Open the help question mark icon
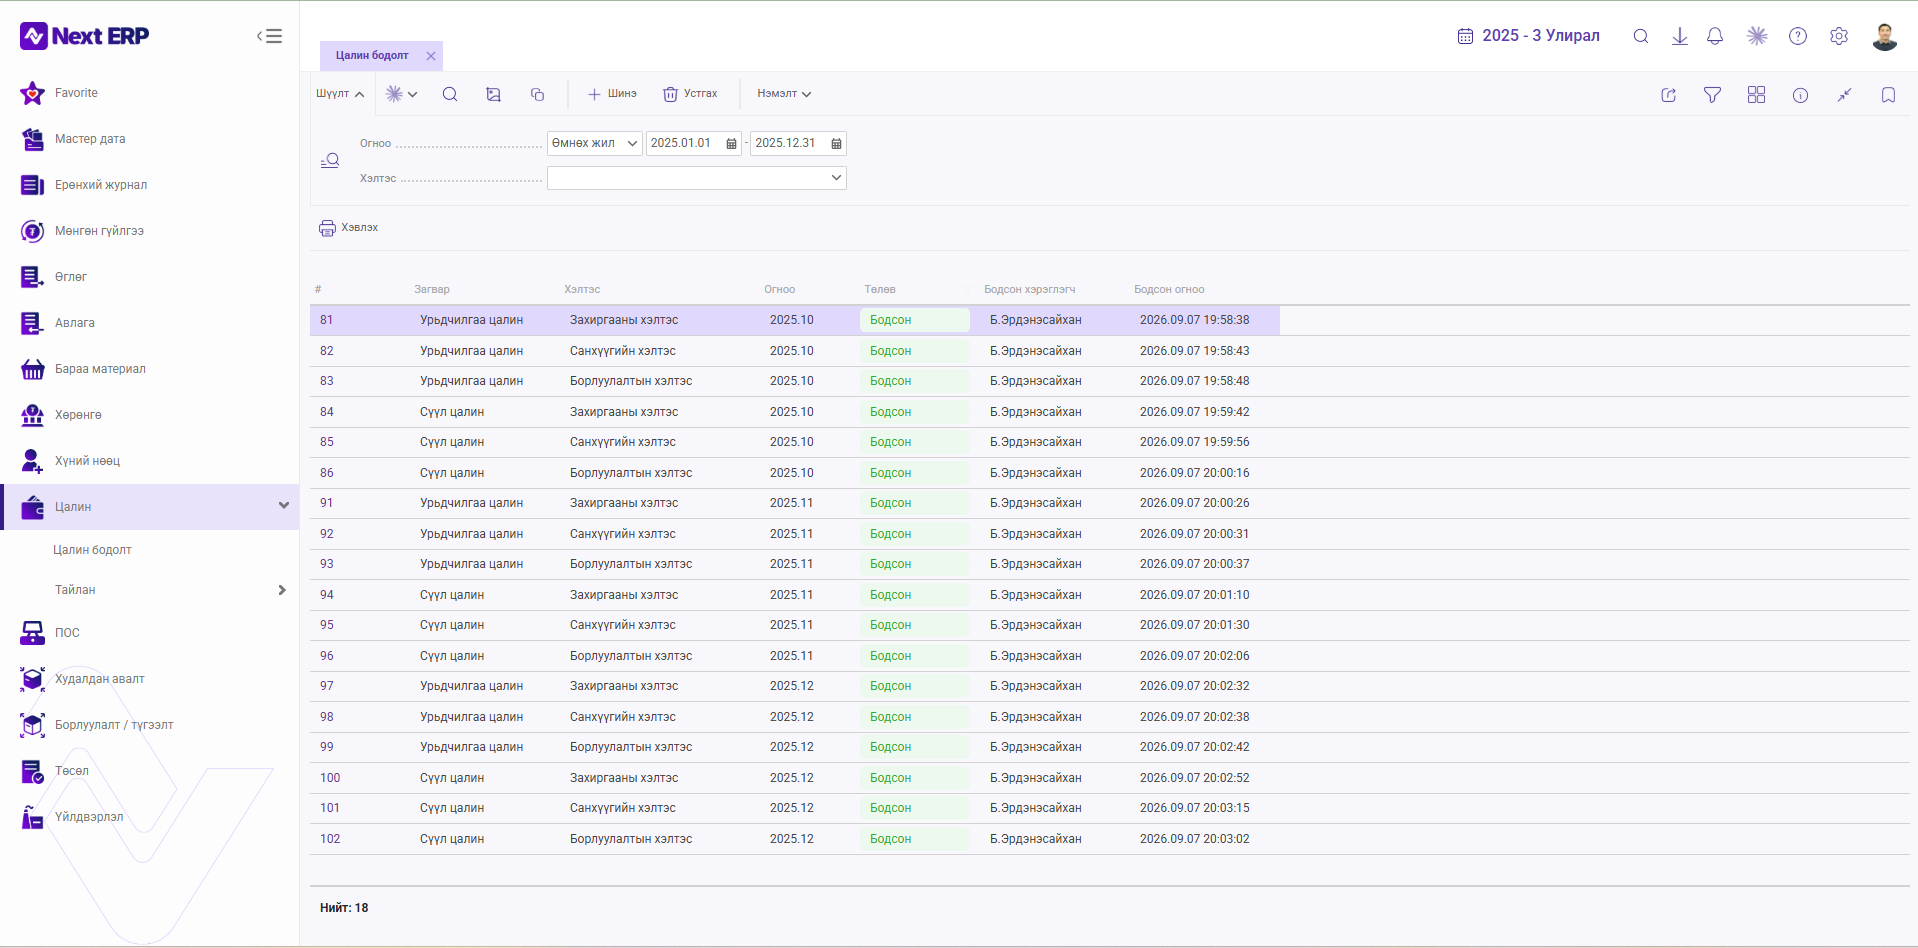This screenshot has width=1918, height=948. point(1798,36)
